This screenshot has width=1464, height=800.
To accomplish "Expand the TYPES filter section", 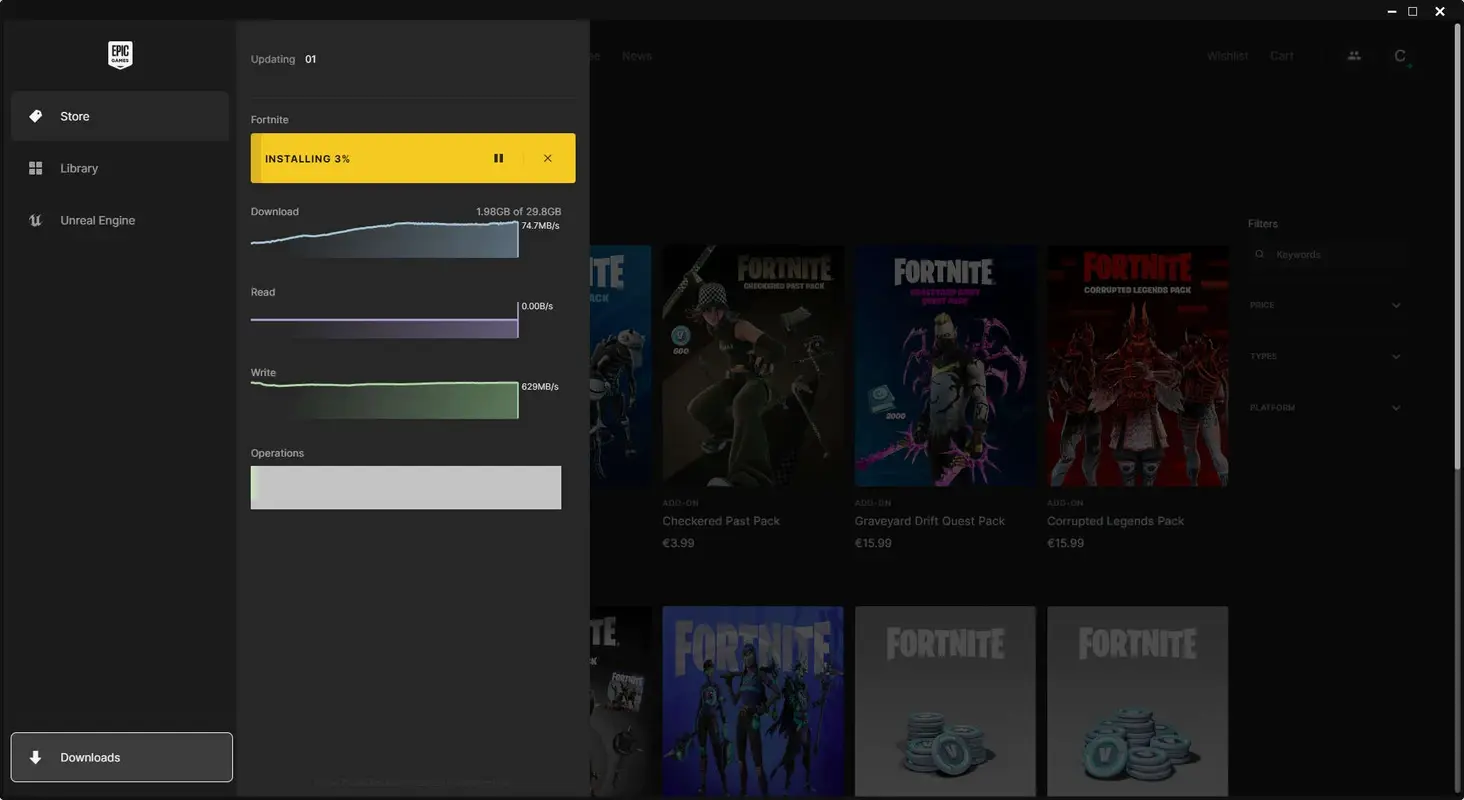I will point(1395,356).
